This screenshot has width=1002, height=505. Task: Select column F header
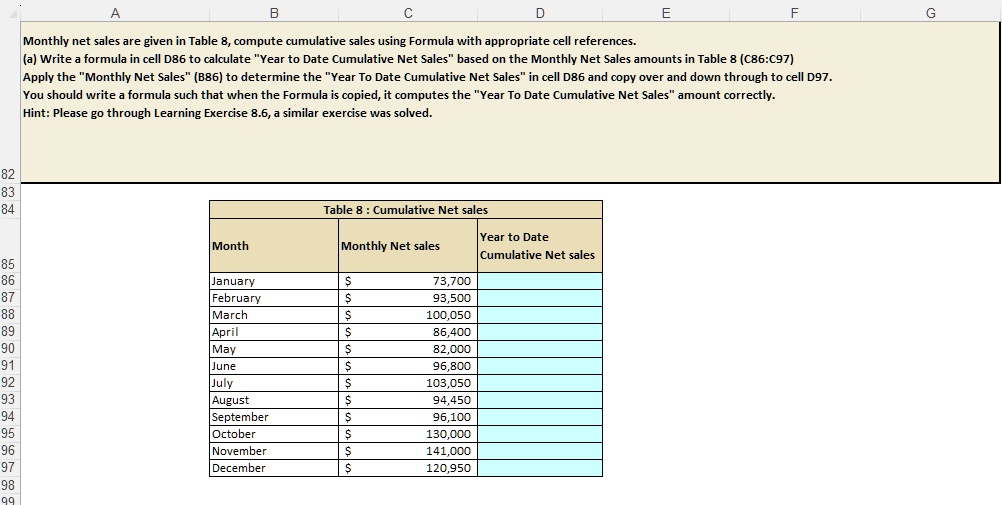tap(794, 13)
